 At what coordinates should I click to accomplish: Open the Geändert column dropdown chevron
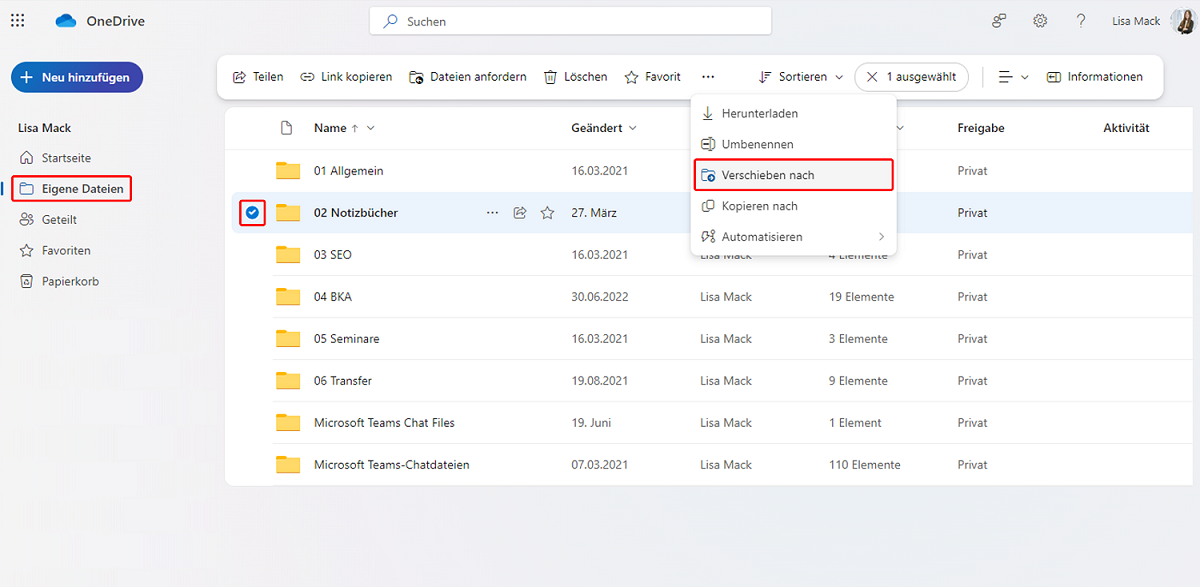click(634, 128)
